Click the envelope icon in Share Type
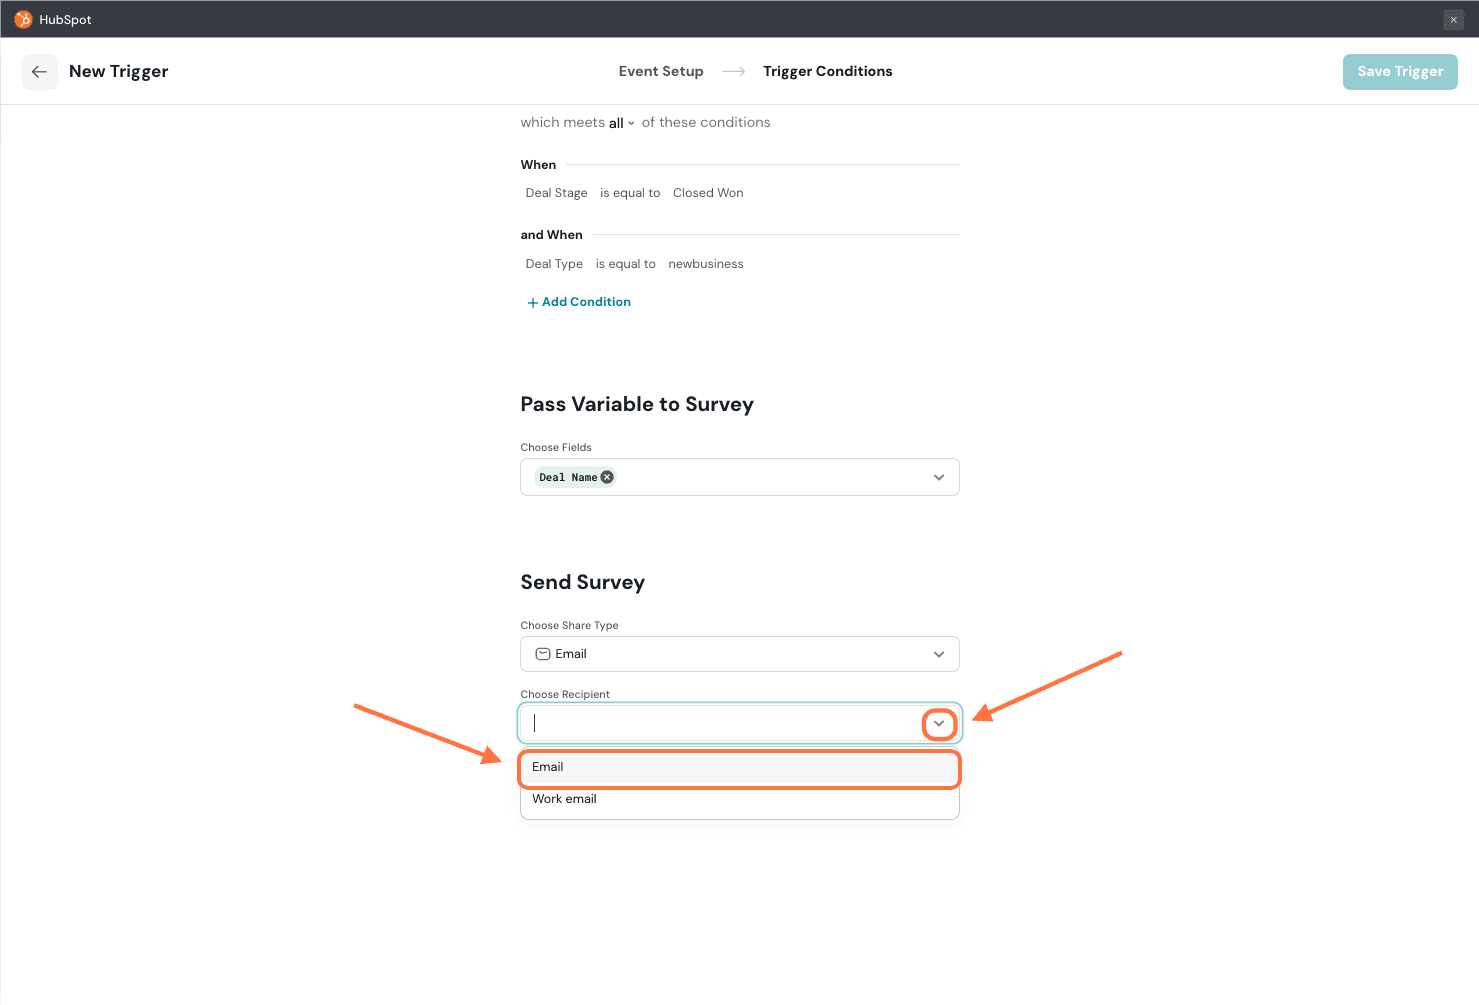1479x1005 pixels. [x=543, y=654]
